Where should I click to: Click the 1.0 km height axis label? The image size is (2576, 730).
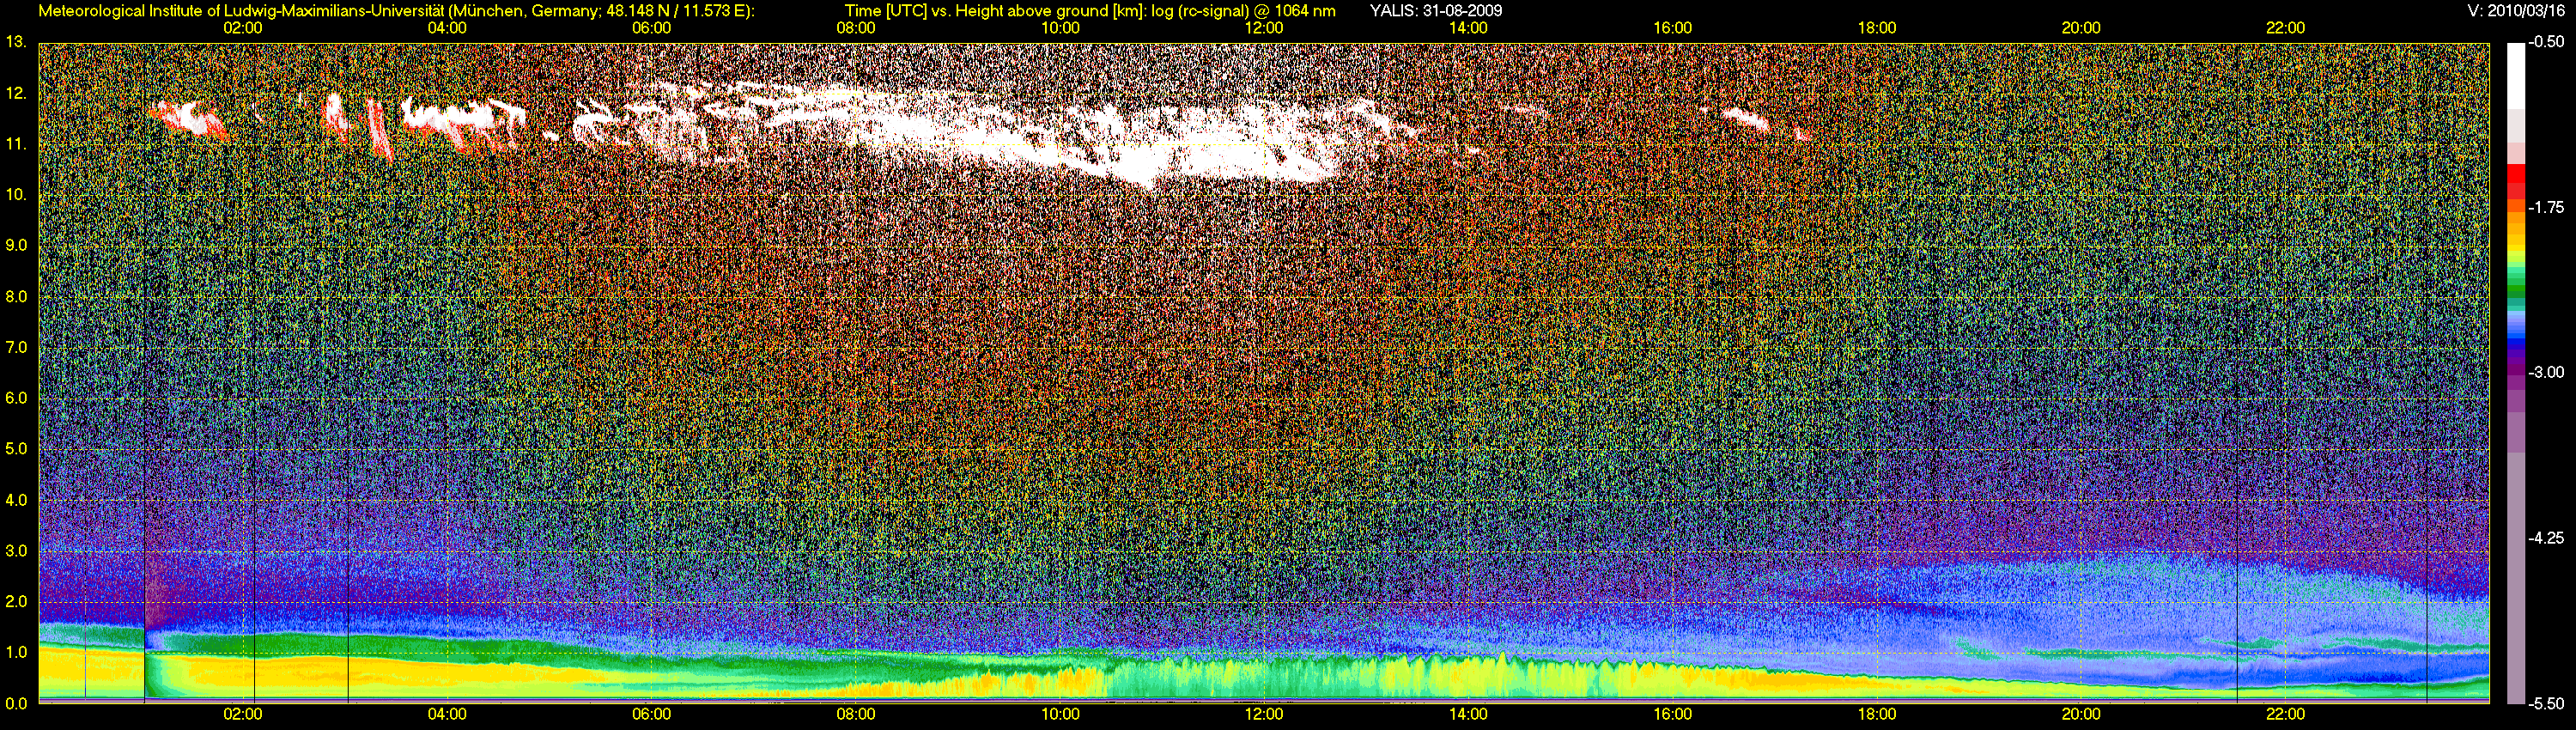(15, 652)
